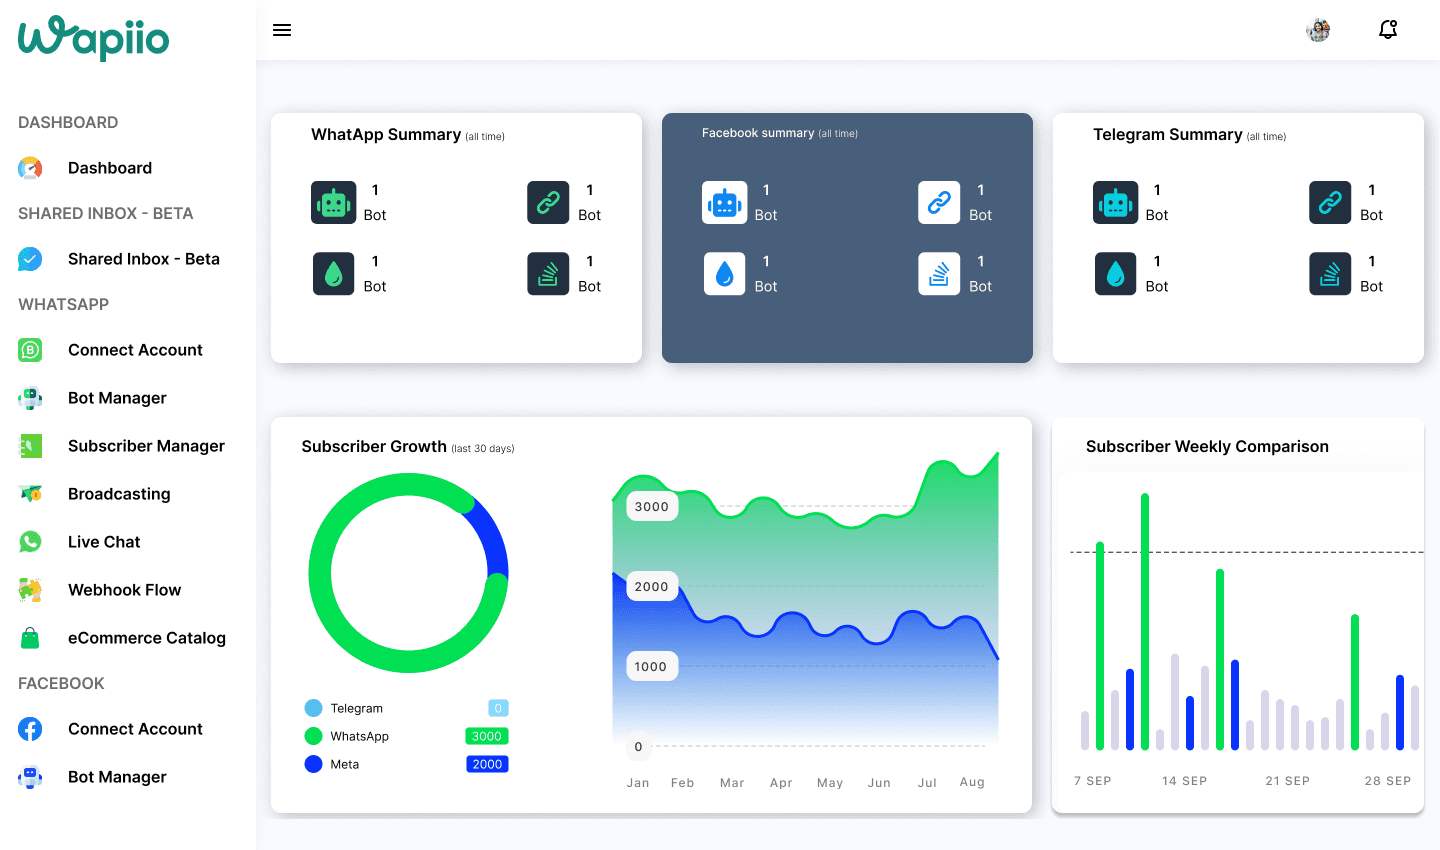This screenshot has height=850, width=1440.
Task: Click the Live Chat WhatsApp icon
Action: pos(30,542)
